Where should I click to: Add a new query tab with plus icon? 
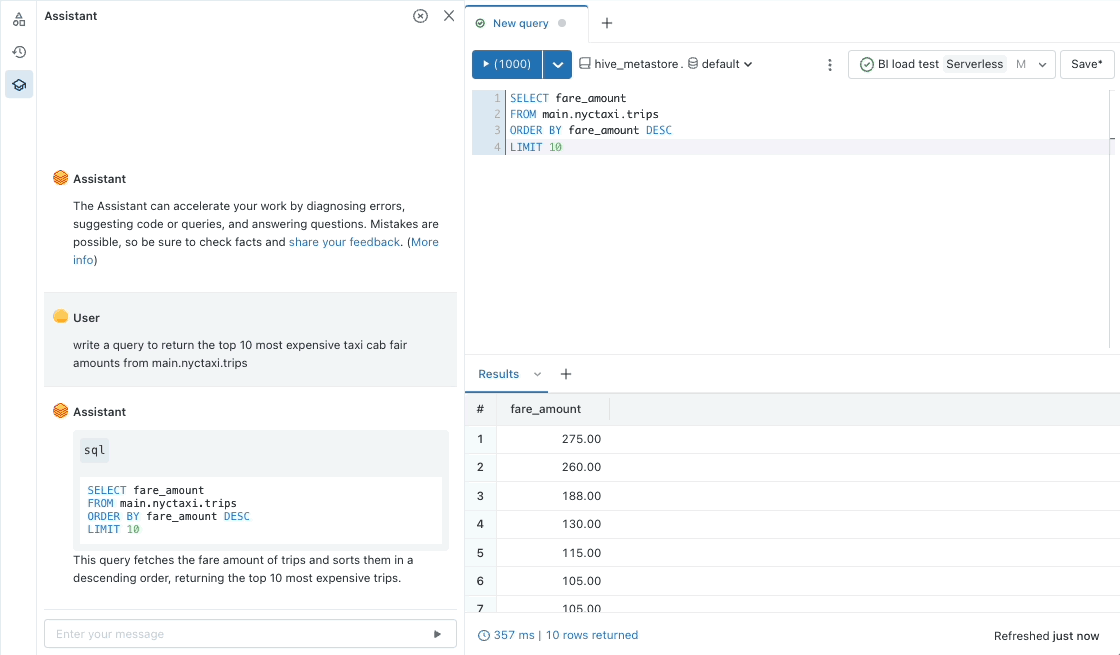pyautogui.click(x=606, y=23)
